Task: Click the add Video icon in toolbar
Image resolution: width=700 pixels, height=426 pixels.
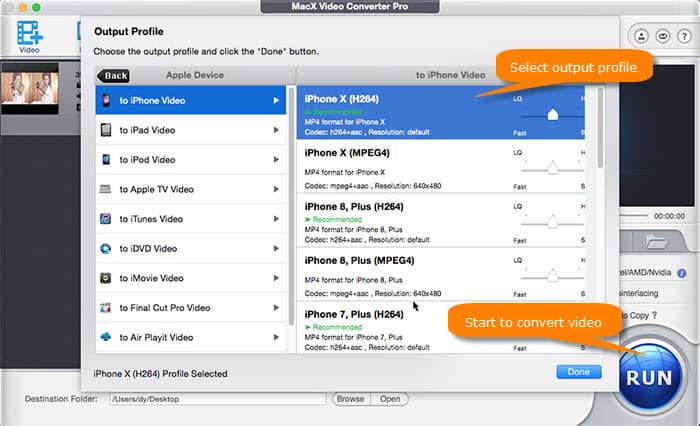Action: click(29, 37)
